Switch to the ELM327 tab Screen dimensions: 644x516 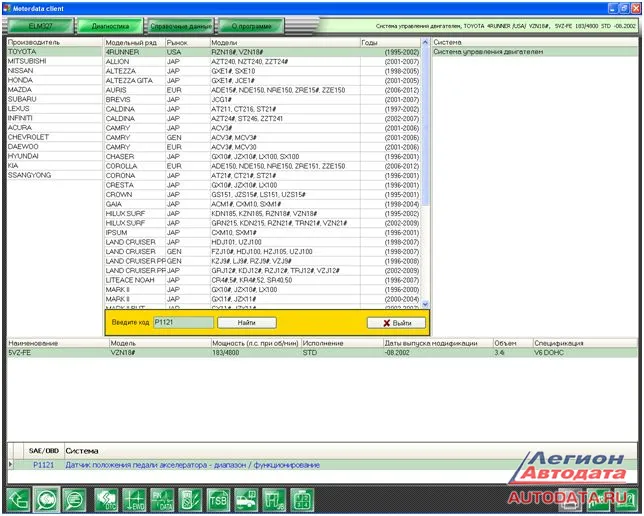tap(40, 26)
